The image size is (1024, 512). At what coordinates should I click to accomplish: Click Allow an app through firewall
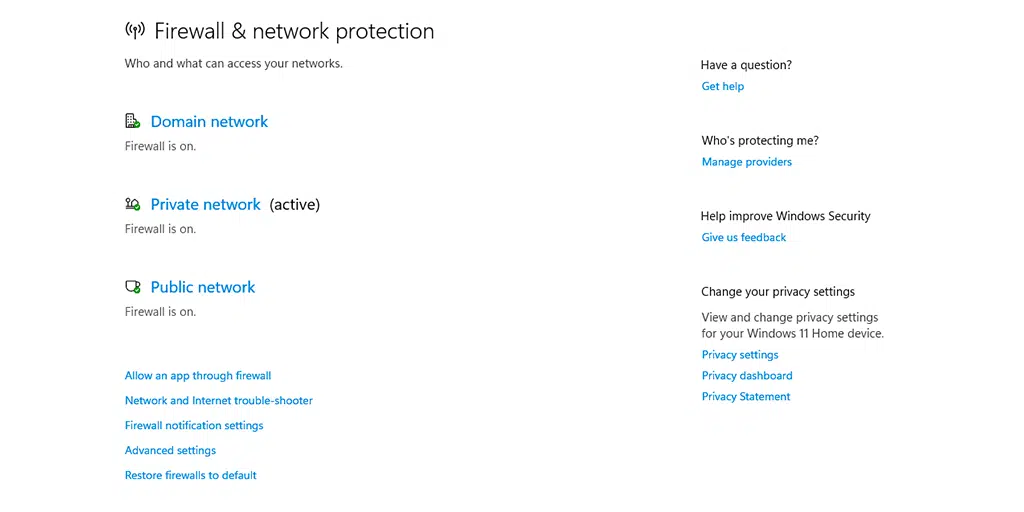pyautogui.click(x=198, y=376)
